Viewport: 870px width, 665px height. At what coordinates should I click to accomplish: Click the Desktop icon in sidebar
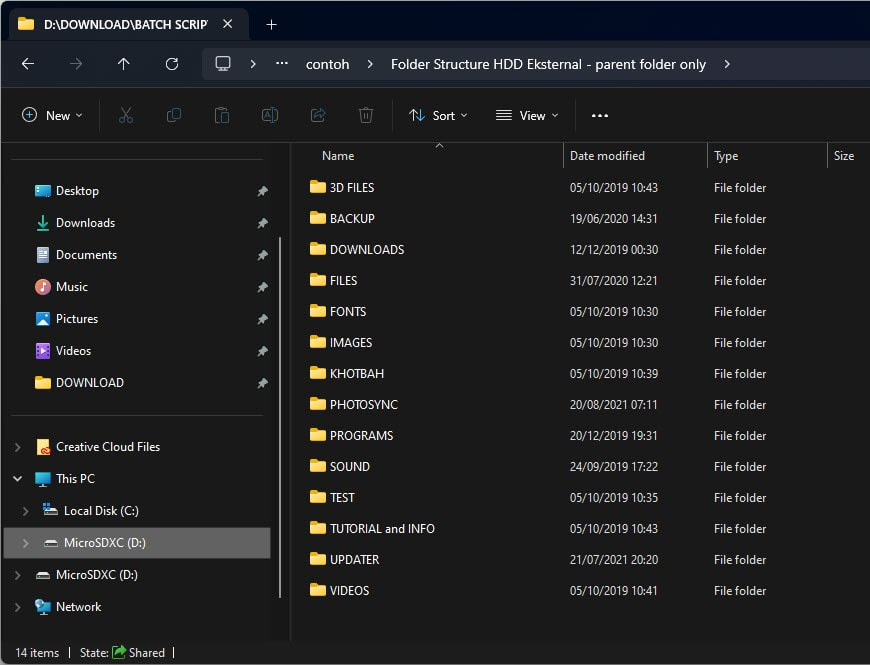pos(43,191)
